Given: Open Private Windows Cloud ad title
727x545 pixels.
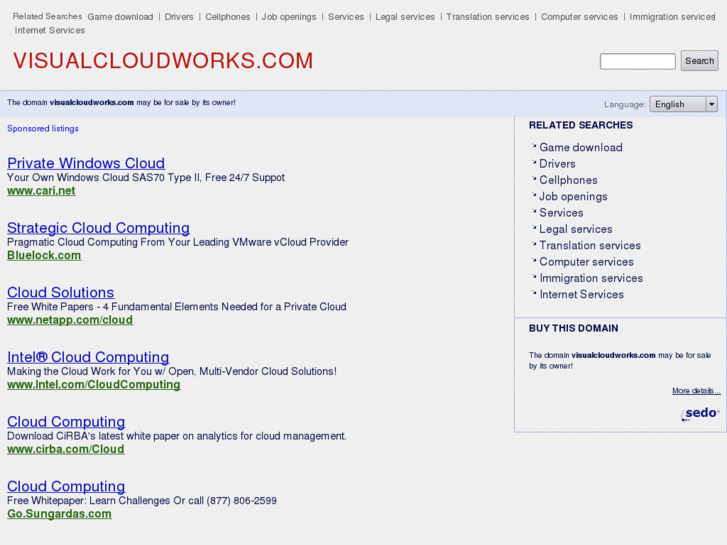Looking at the screenshot, I should 86,163.
